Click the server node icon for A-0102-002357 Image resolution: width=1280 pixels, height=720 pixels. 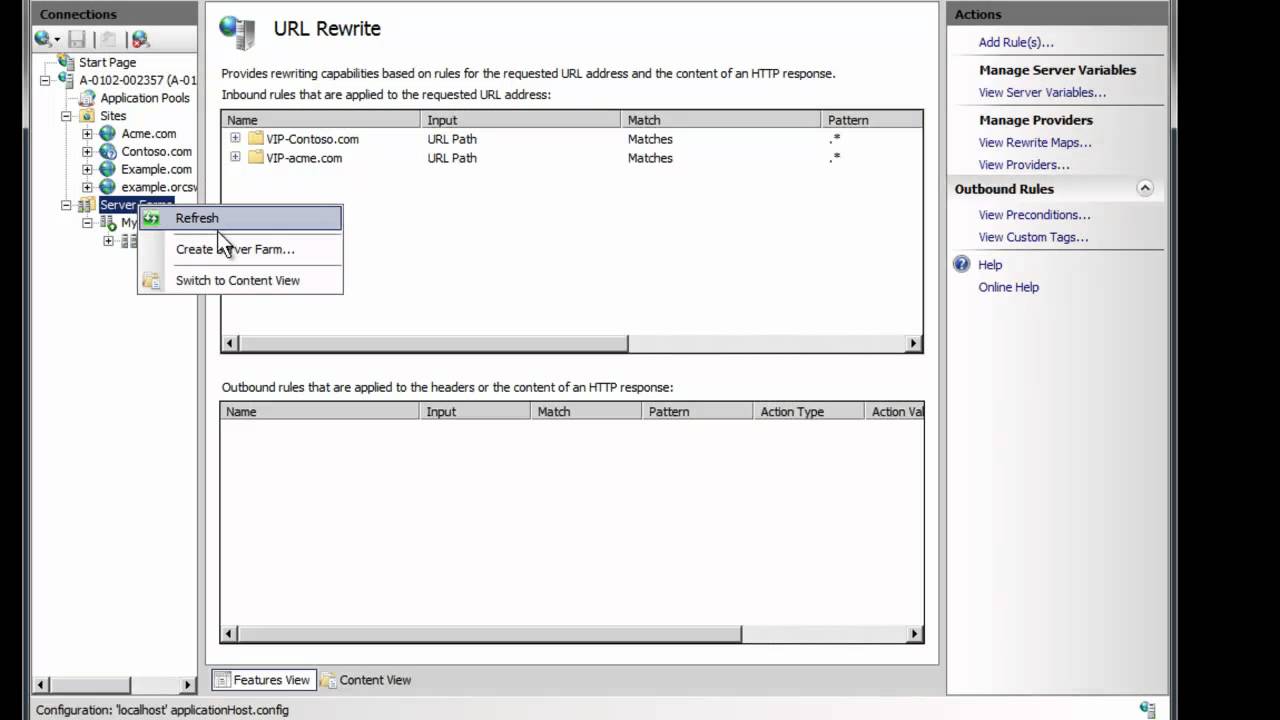66,80
